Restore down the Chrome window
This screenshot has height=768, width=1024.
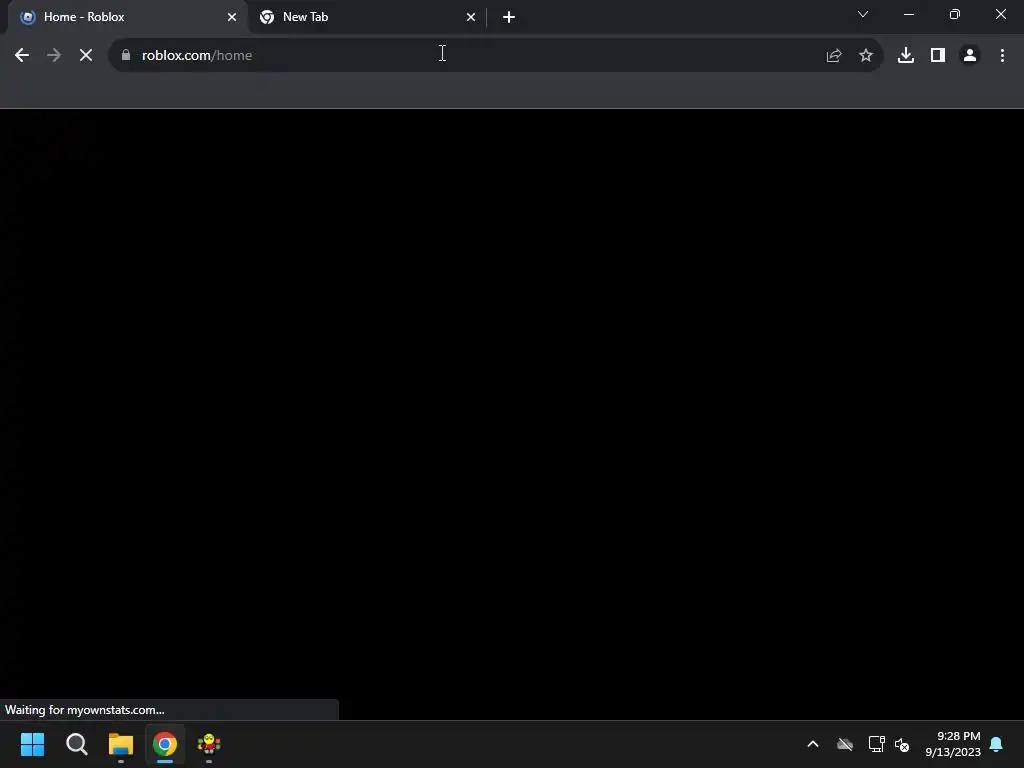click(x=955, y=14)
